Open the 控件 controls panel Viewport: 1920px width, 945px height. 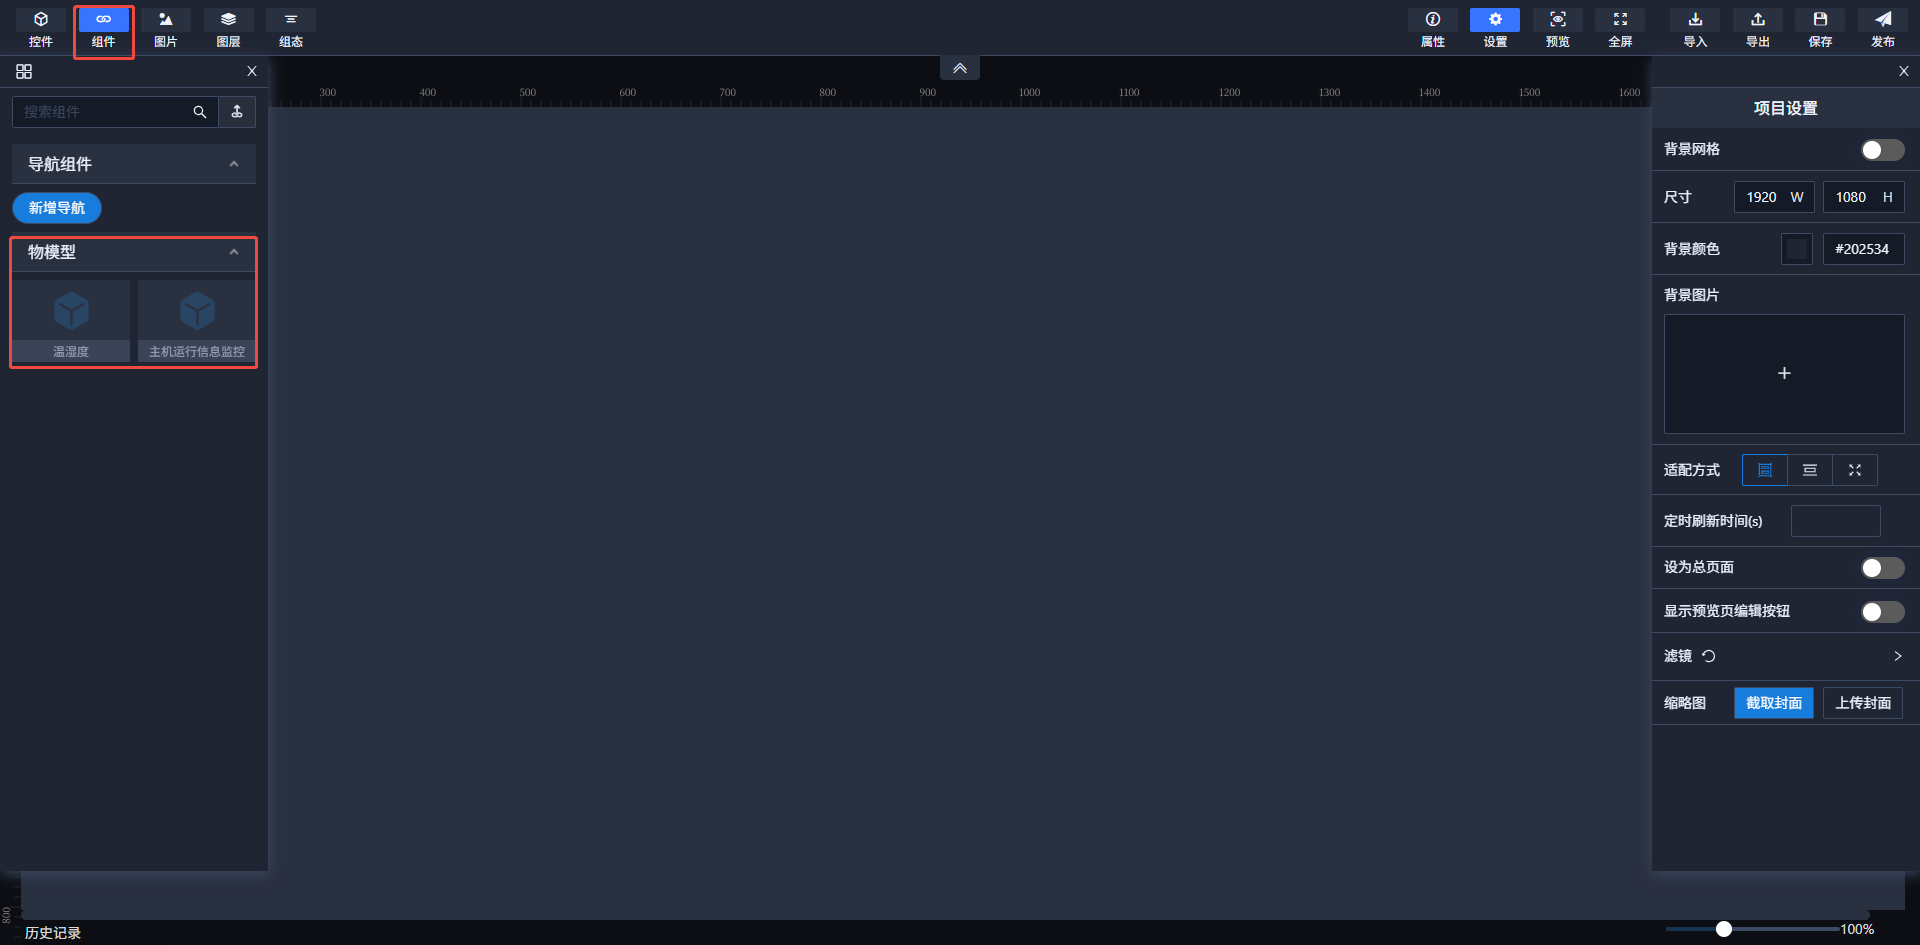pos(41,29)
